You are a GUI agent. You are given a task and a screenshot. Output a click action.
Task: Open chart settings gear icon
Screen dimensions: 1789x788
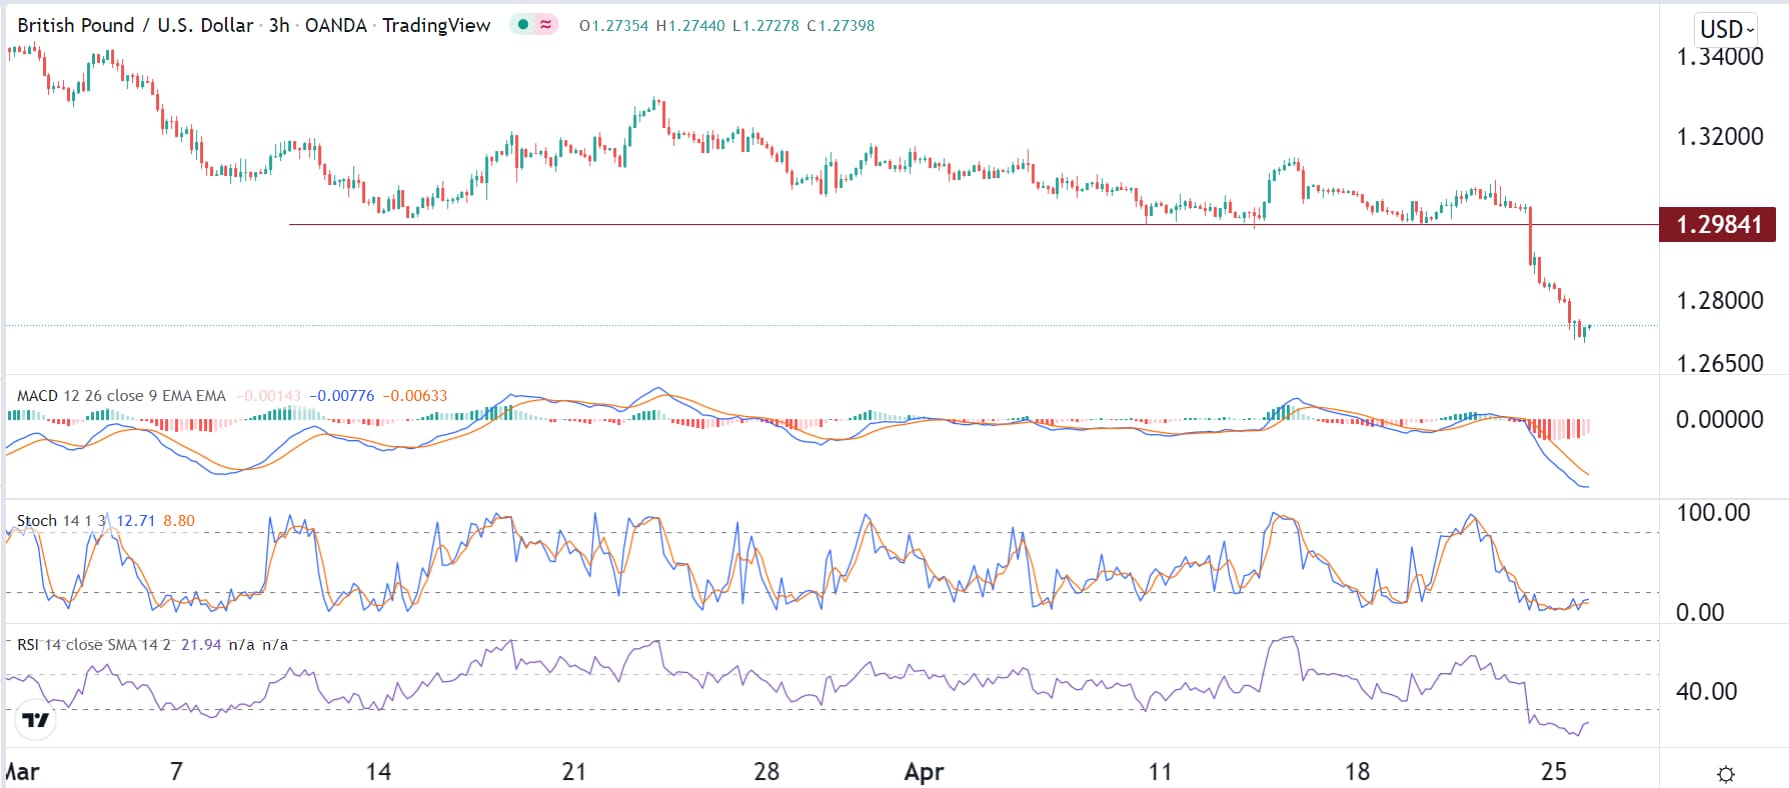coord(1725,773)
